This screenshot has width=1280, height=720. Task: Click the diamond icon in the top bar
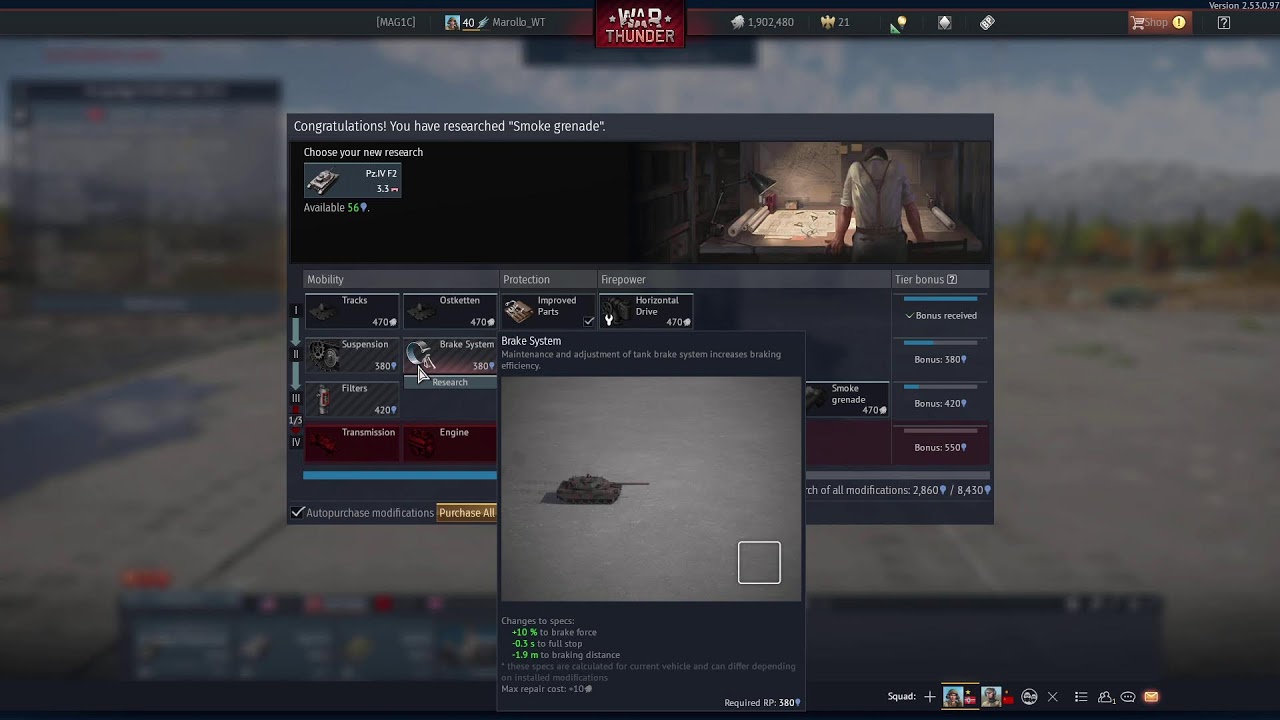[x=945, y=22]
